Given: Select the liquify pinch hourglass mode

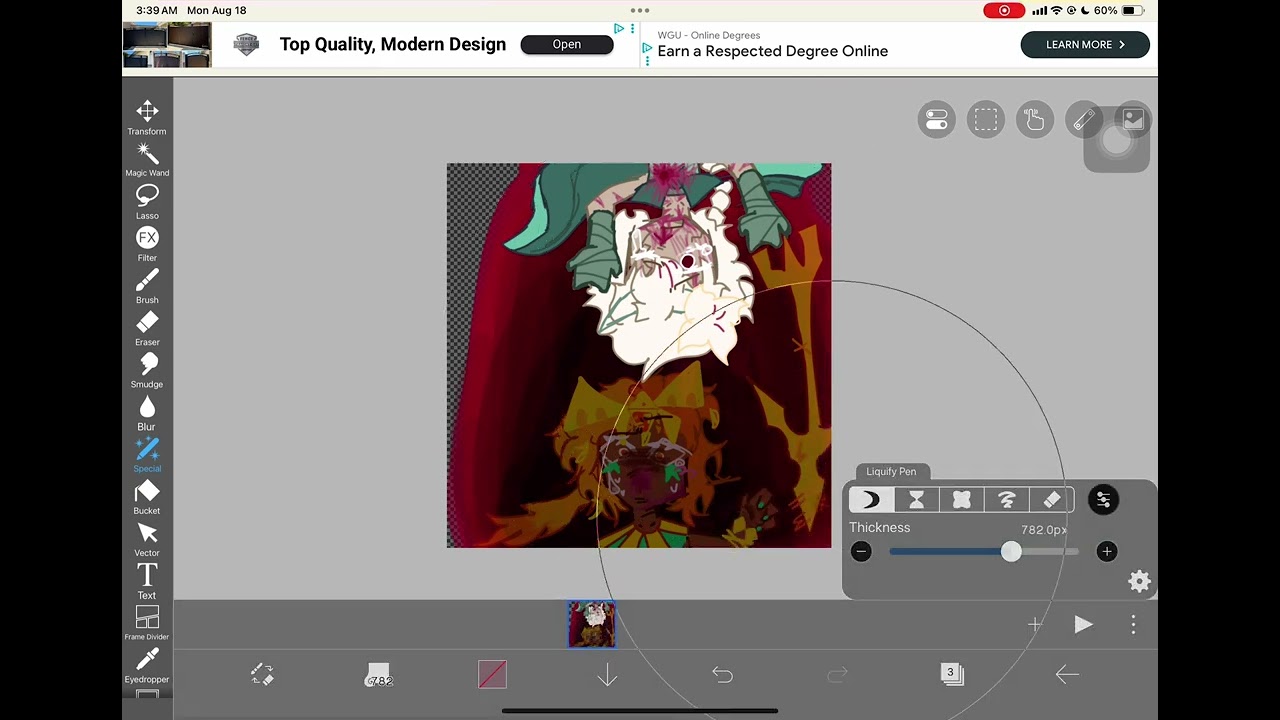Looking at the screenshot, I should [916, 500].
